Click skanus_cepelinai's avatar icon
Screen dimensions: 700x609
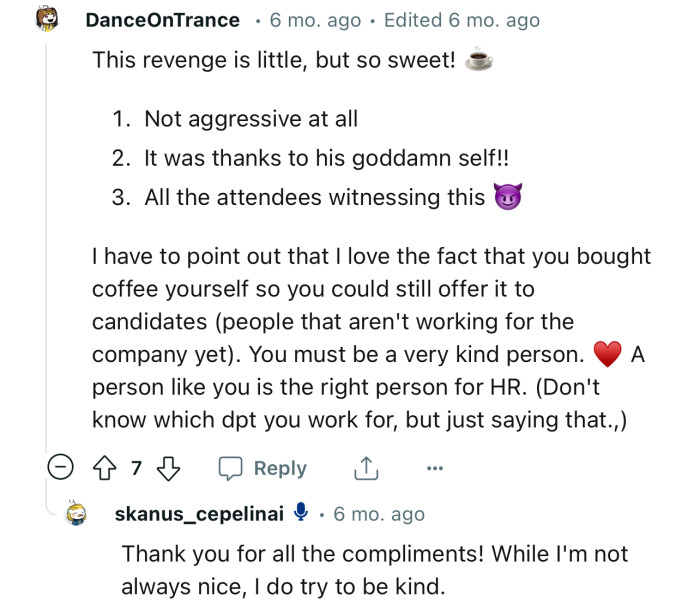pyautogui.click(x=77, y=514)
